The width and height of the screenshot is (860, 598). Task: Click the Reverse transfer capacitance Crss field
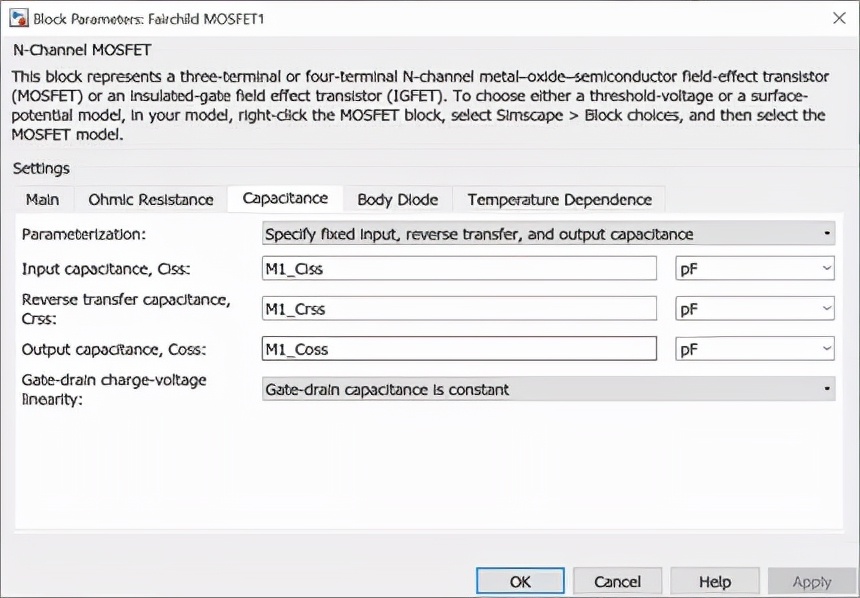point(458,309)
